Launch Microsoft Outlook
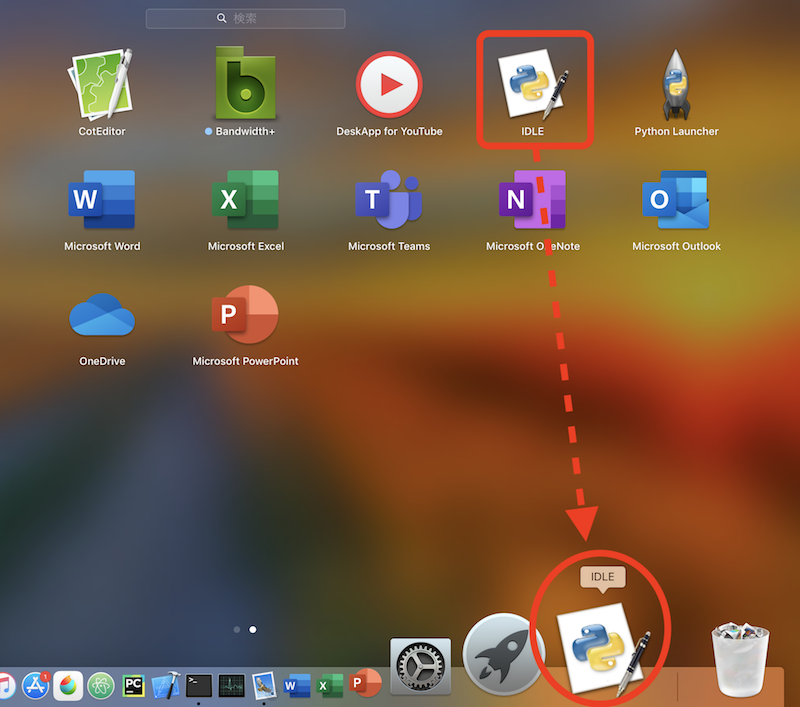This screenshot has height=707, width=800. tap(676, 199)
